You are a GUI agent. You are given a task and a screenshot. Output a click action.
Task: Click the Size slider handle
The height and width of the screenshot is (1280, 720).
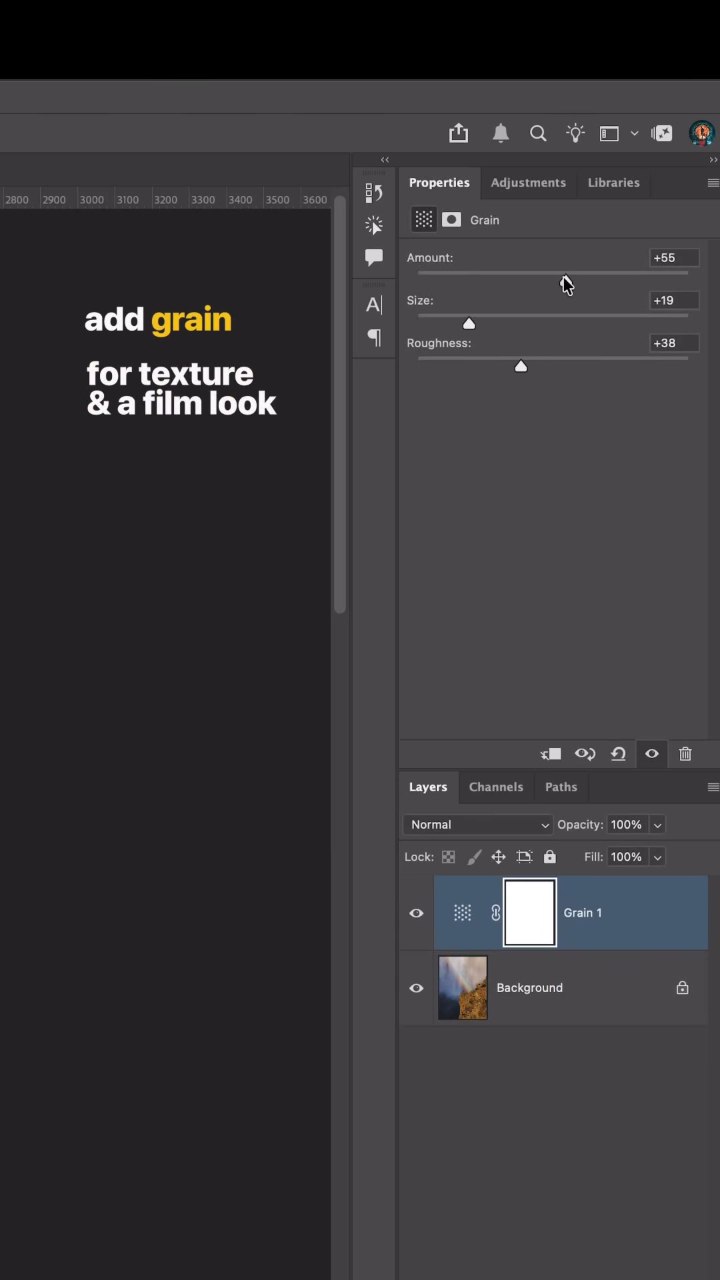469,323
